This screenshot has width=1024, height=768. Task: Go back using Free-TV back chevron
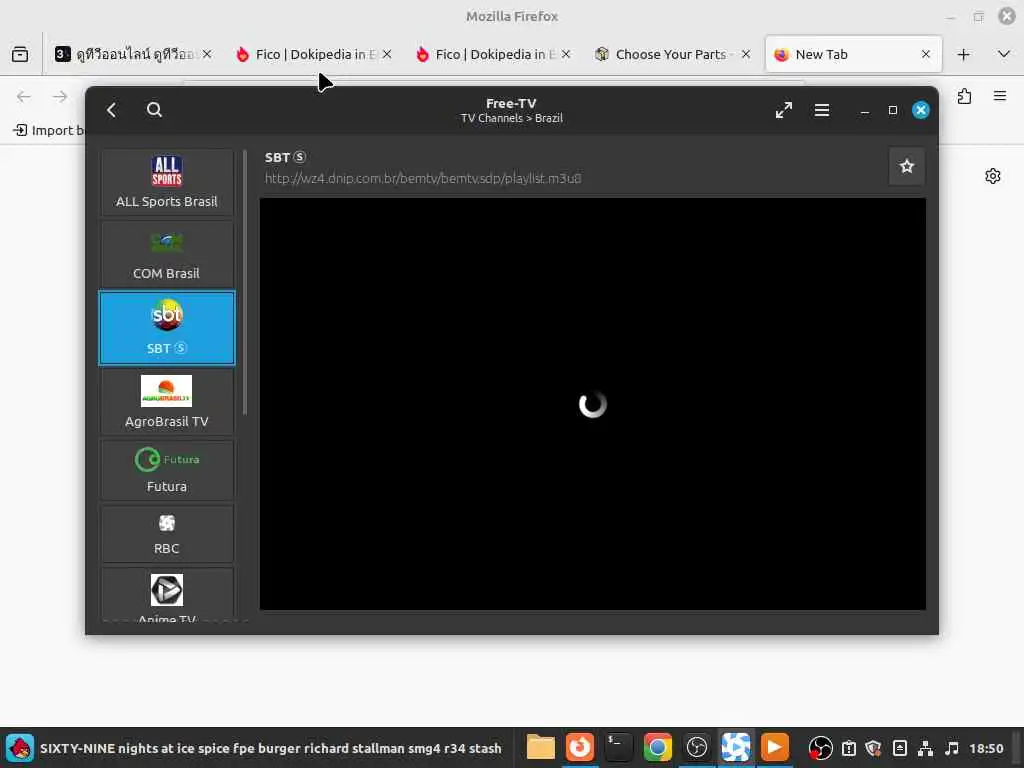click(x=112, y=110)
